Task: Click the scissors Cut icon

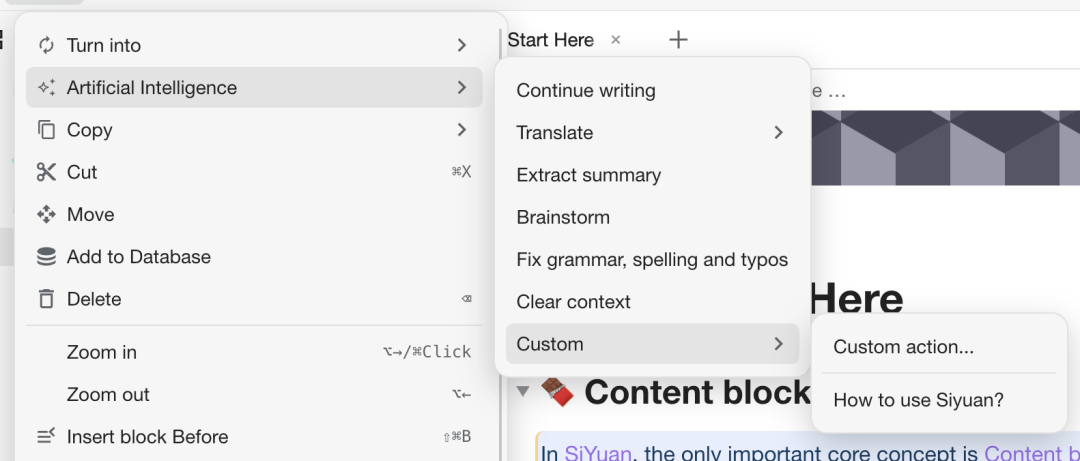Action: point(46,172)
